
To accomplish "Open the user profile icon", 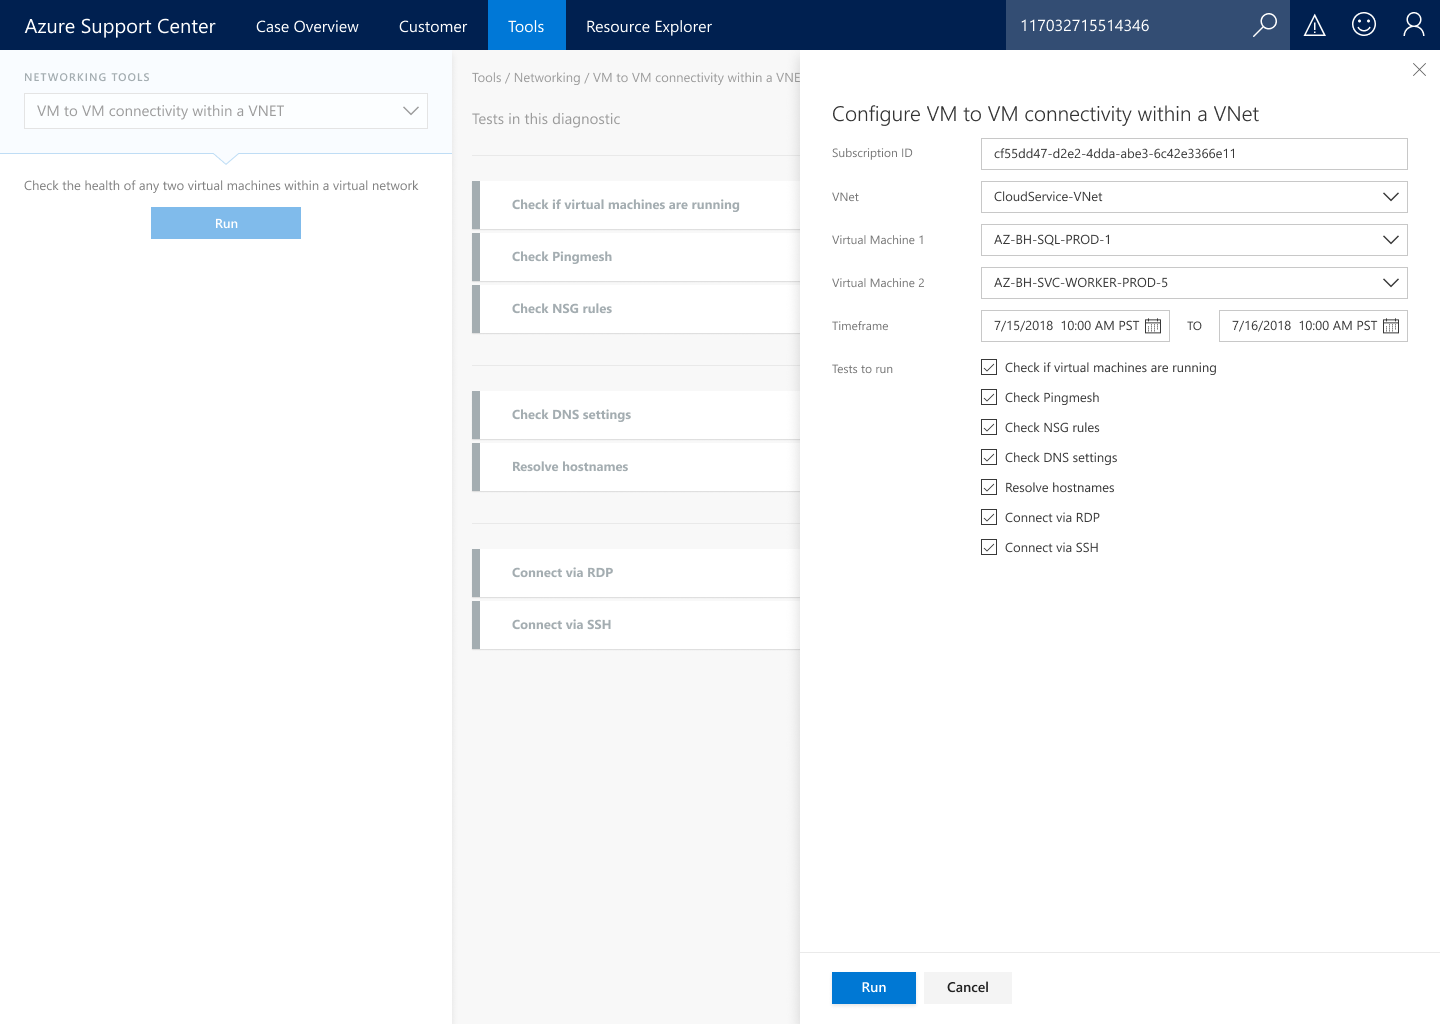I will pyautogui.click(x=1414, y=25).
